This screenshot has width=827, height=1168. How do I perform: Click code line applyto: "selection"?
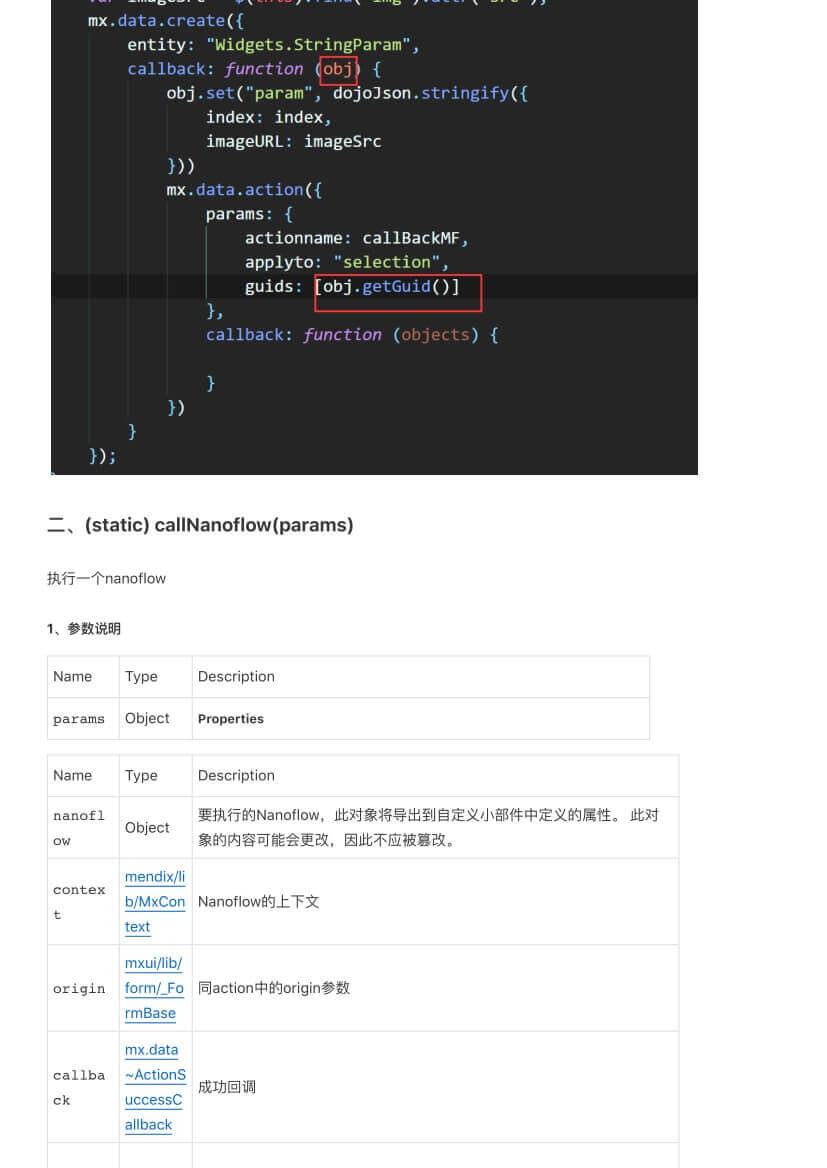click(x=346, y=262)
